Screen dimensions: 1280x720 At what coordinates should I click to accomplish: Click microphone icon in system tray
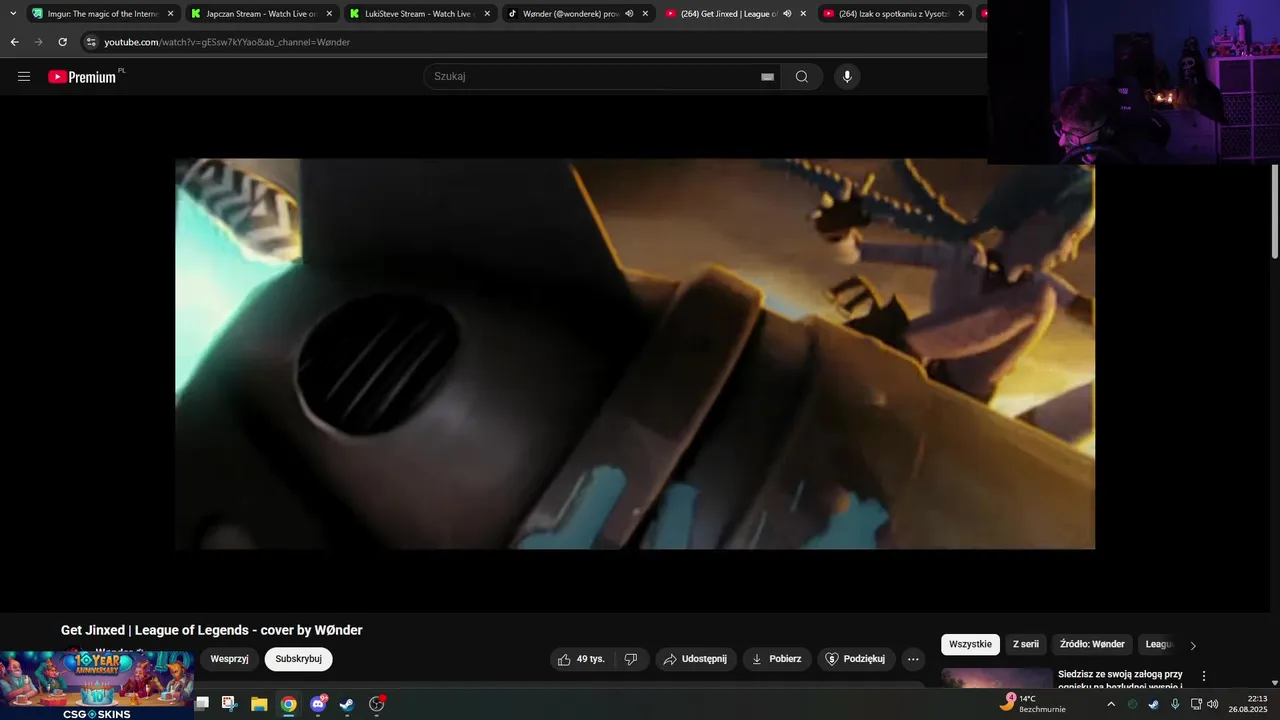(1175, 704)
